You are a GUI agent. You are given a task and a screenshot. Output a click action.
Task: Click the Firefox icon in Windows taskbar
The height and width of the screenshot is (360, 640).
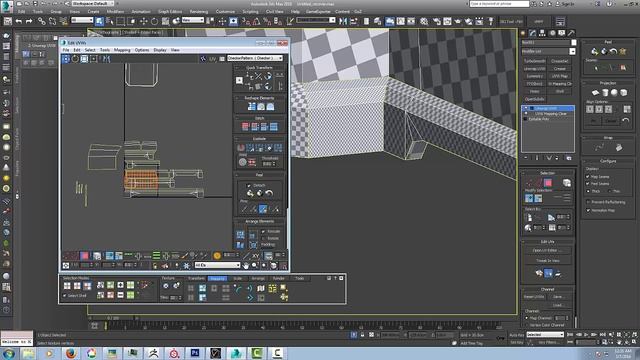(71, 353)
